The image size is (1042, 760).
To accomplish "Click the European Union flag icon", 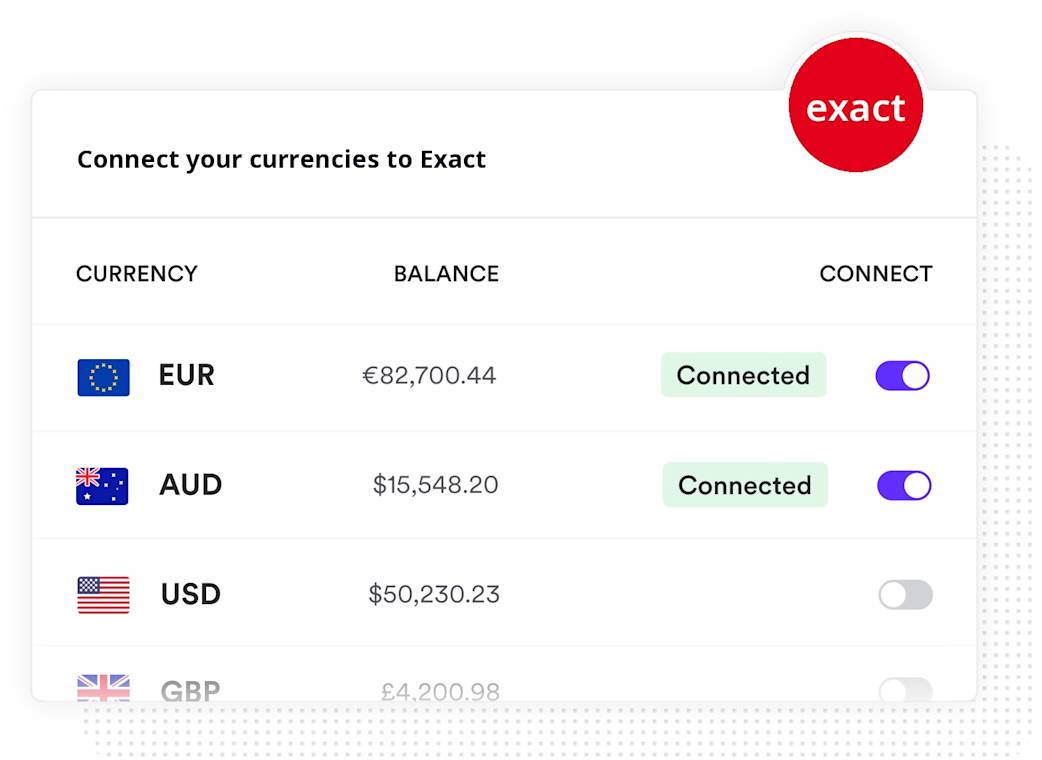I will point(103,377).
